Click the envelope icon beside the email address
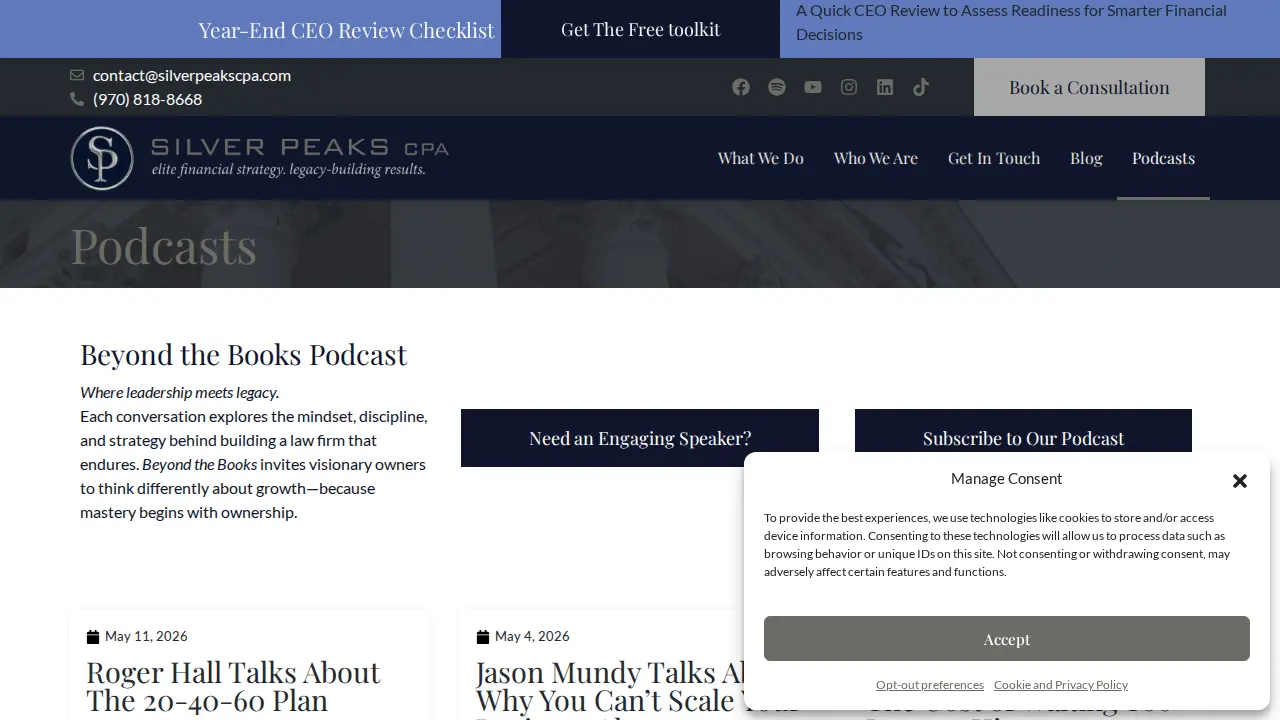This screenshot has width=1280, height=720. 77,75
